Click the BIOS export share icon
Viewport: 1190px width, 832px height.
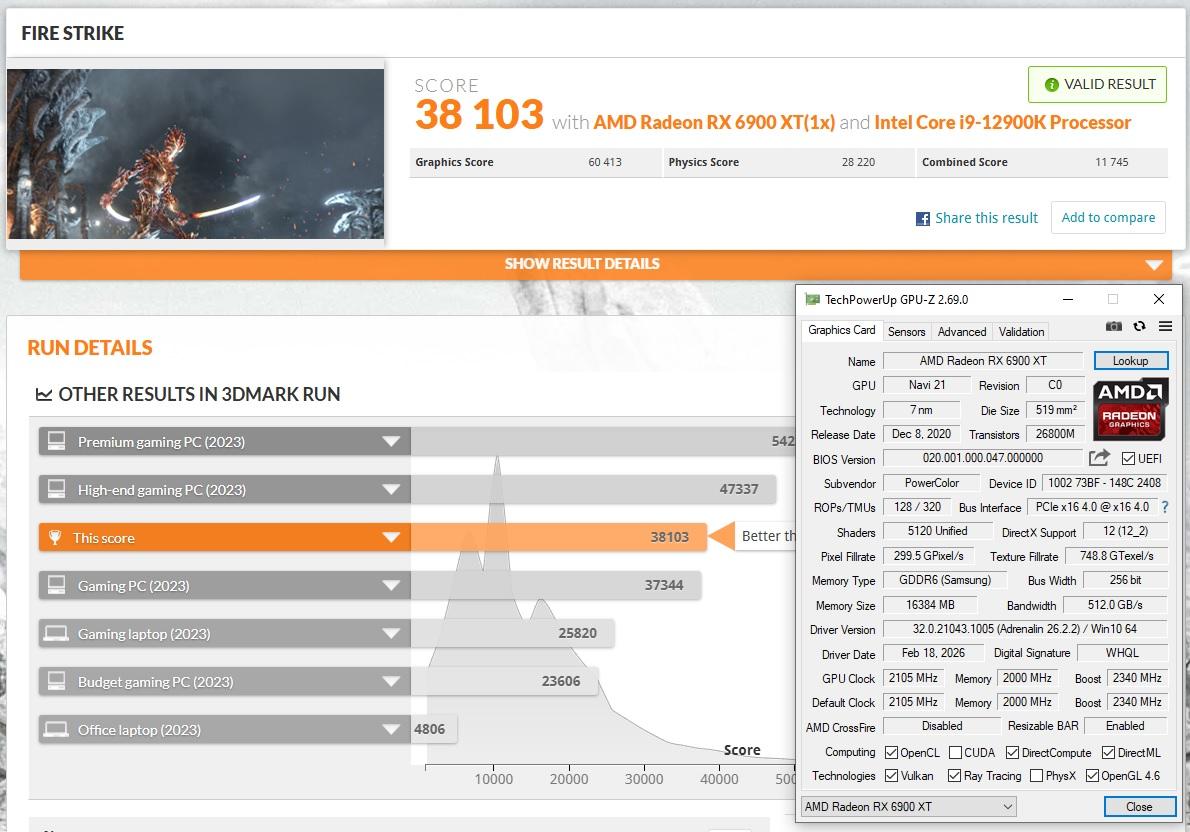click(1099, 458)
